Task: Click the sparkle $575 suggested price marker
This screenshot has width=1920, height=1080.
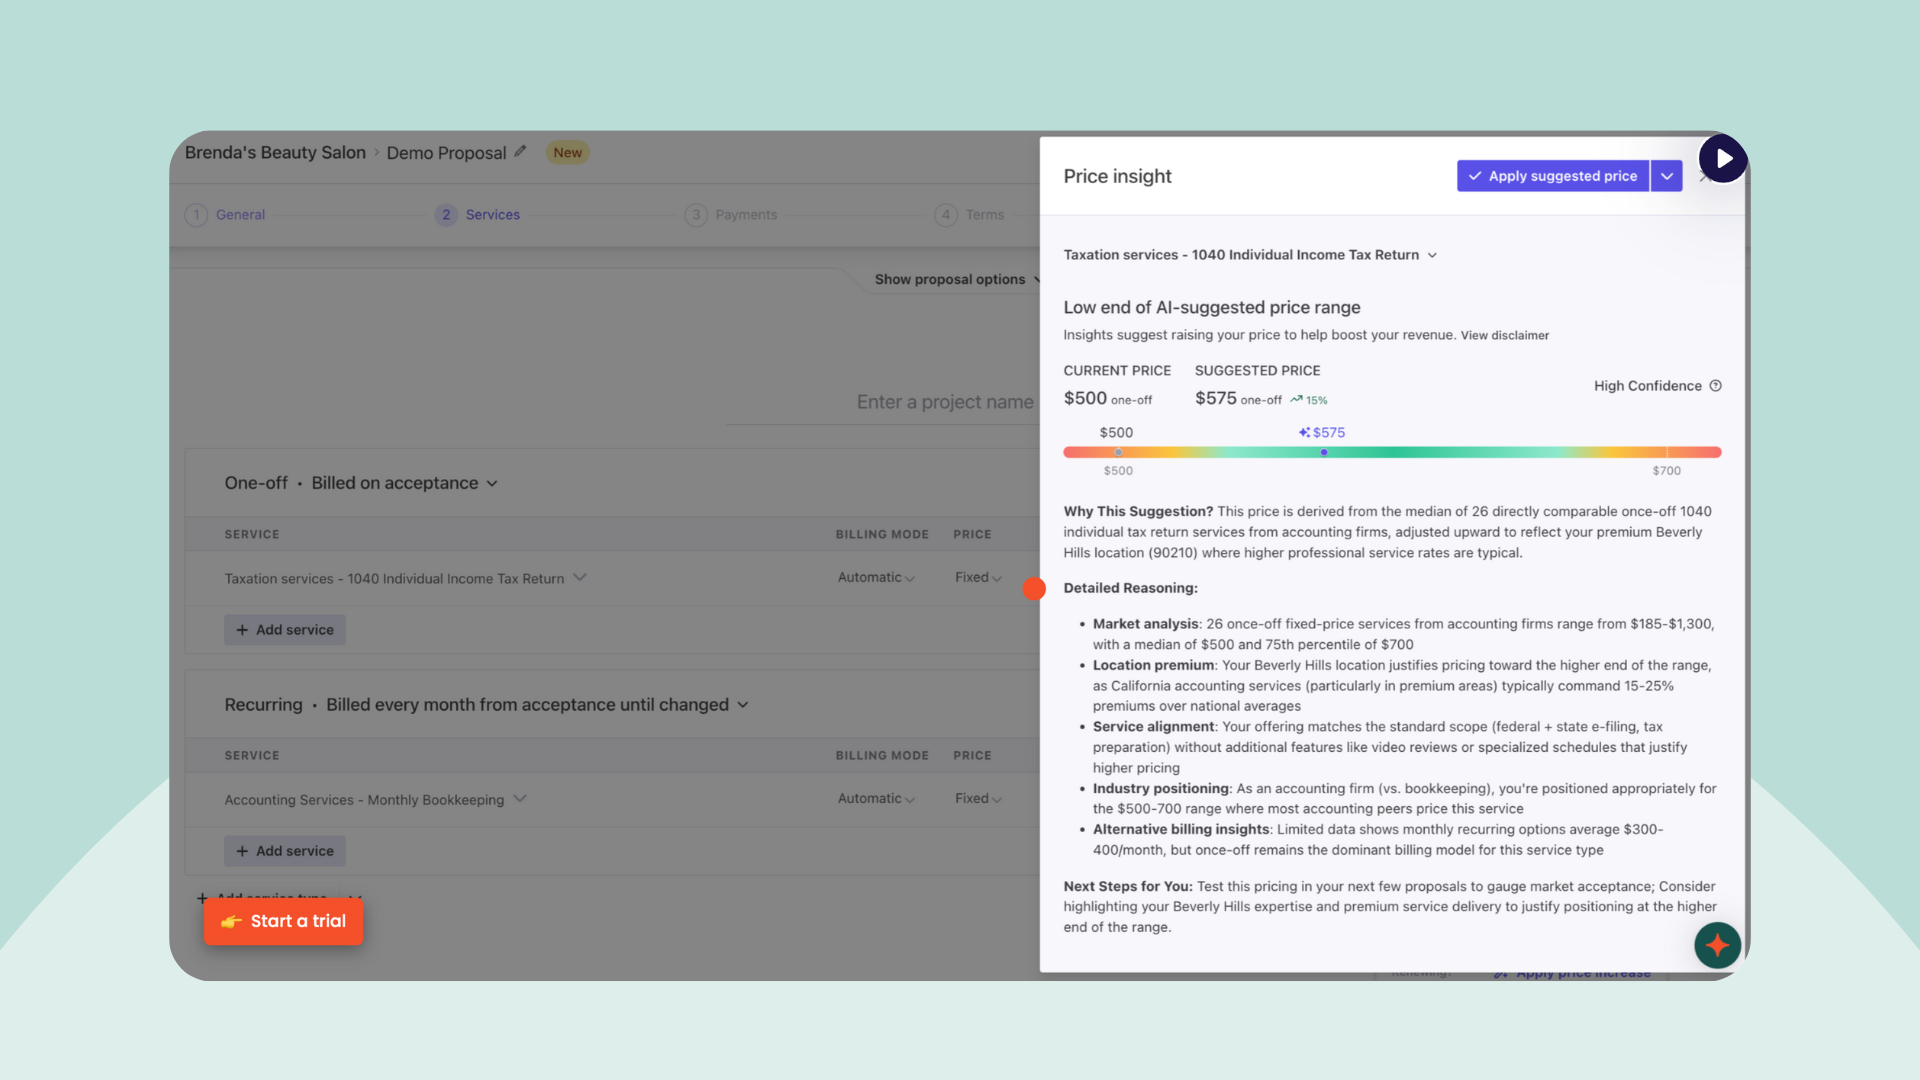Action: pyautogui.click(x=1322, y=433)
